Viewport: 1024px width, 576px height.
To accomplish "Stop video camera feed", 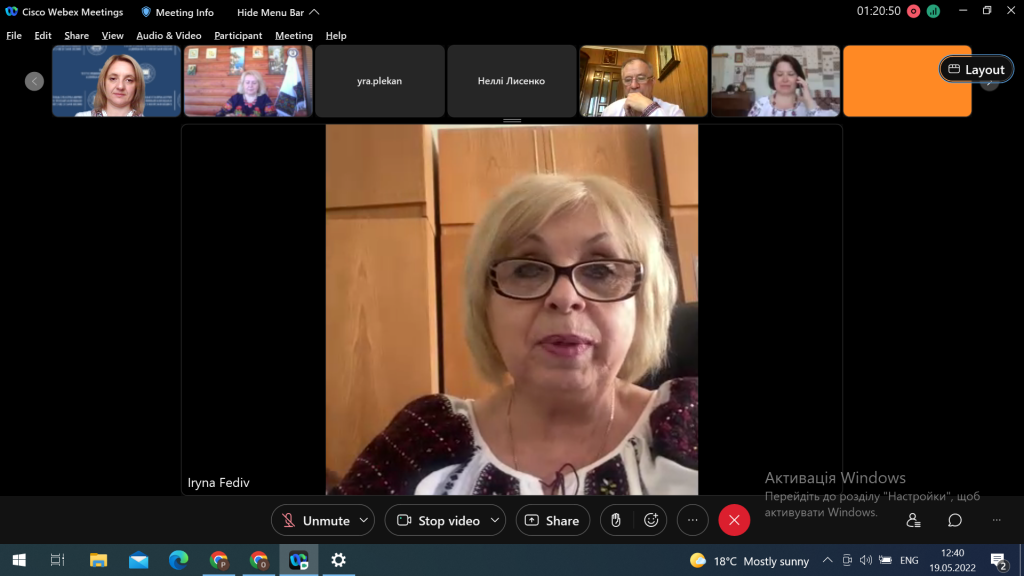I will point(441,520).
